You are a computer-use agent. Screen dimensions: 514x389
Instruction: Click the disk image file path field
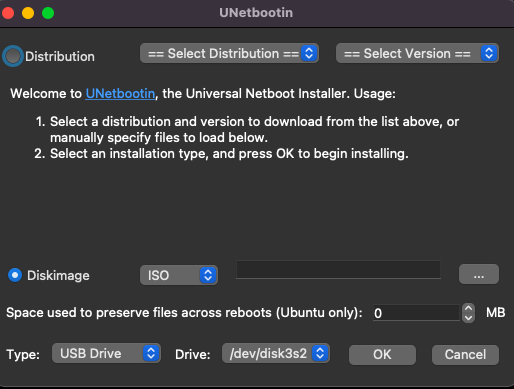pyautogui.click(x=338, y=269)
